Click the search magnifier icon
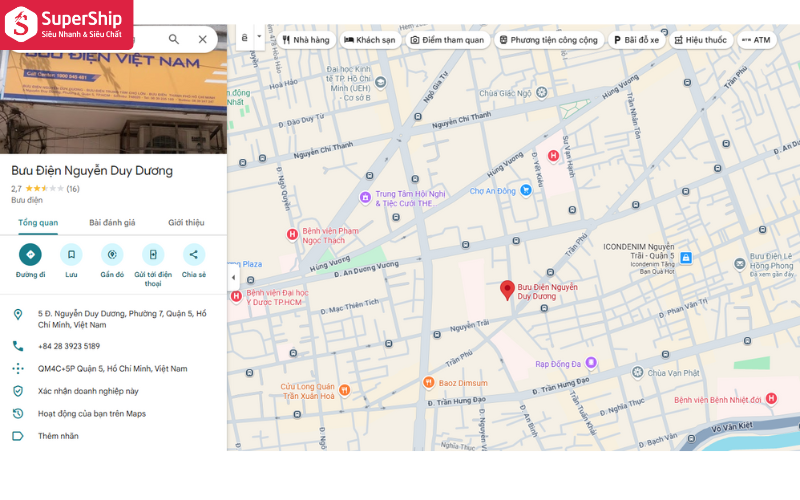Viewport: 800px width, 500px height. tap(173, 39)
